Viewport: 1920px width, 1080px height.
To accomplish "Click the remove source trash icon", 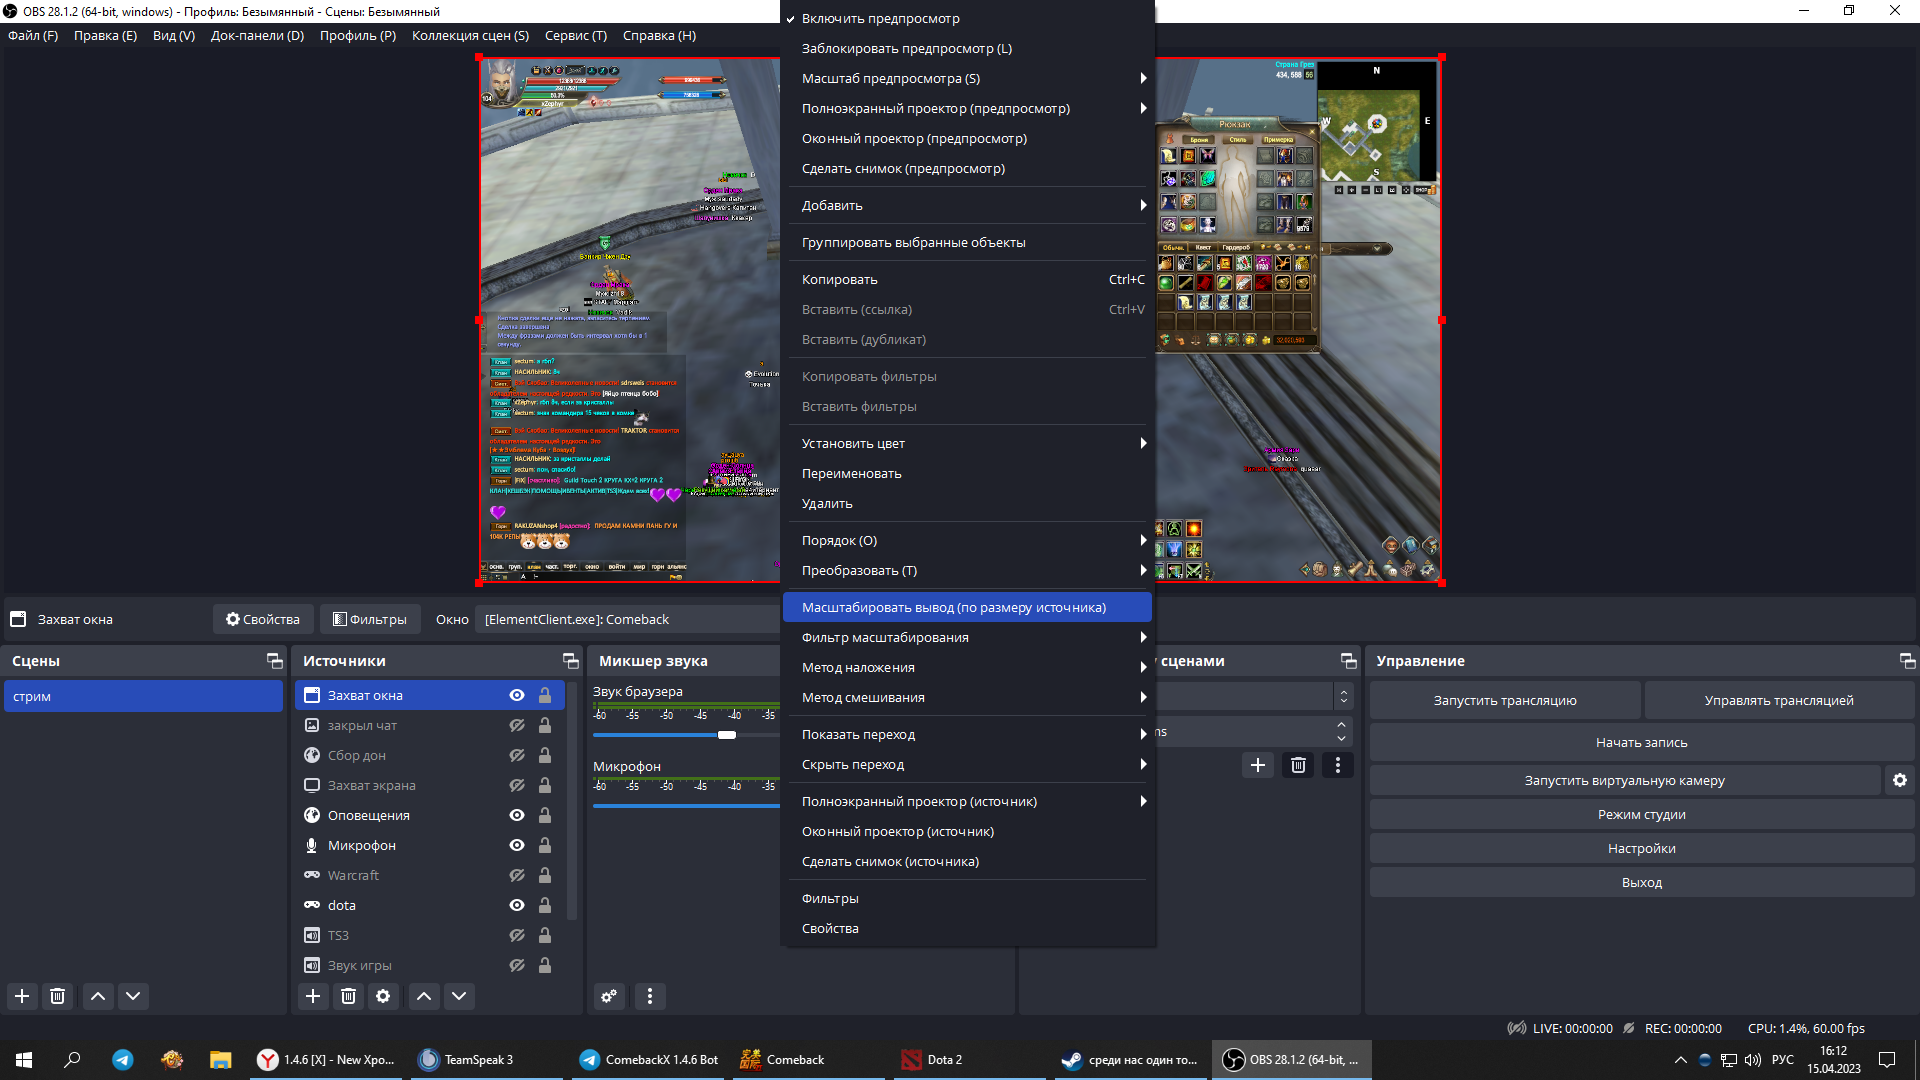I will 348,996.
